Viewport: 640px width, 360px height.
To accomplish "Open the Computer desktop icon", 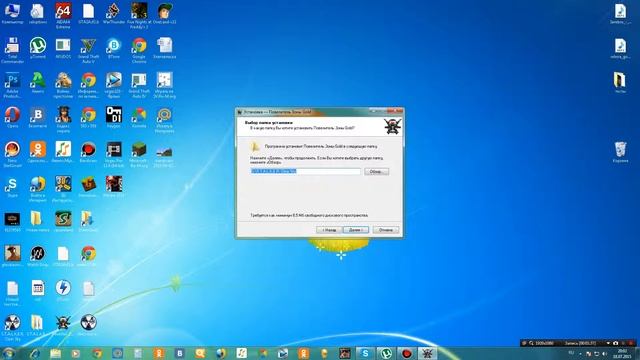I will (12, 13).
